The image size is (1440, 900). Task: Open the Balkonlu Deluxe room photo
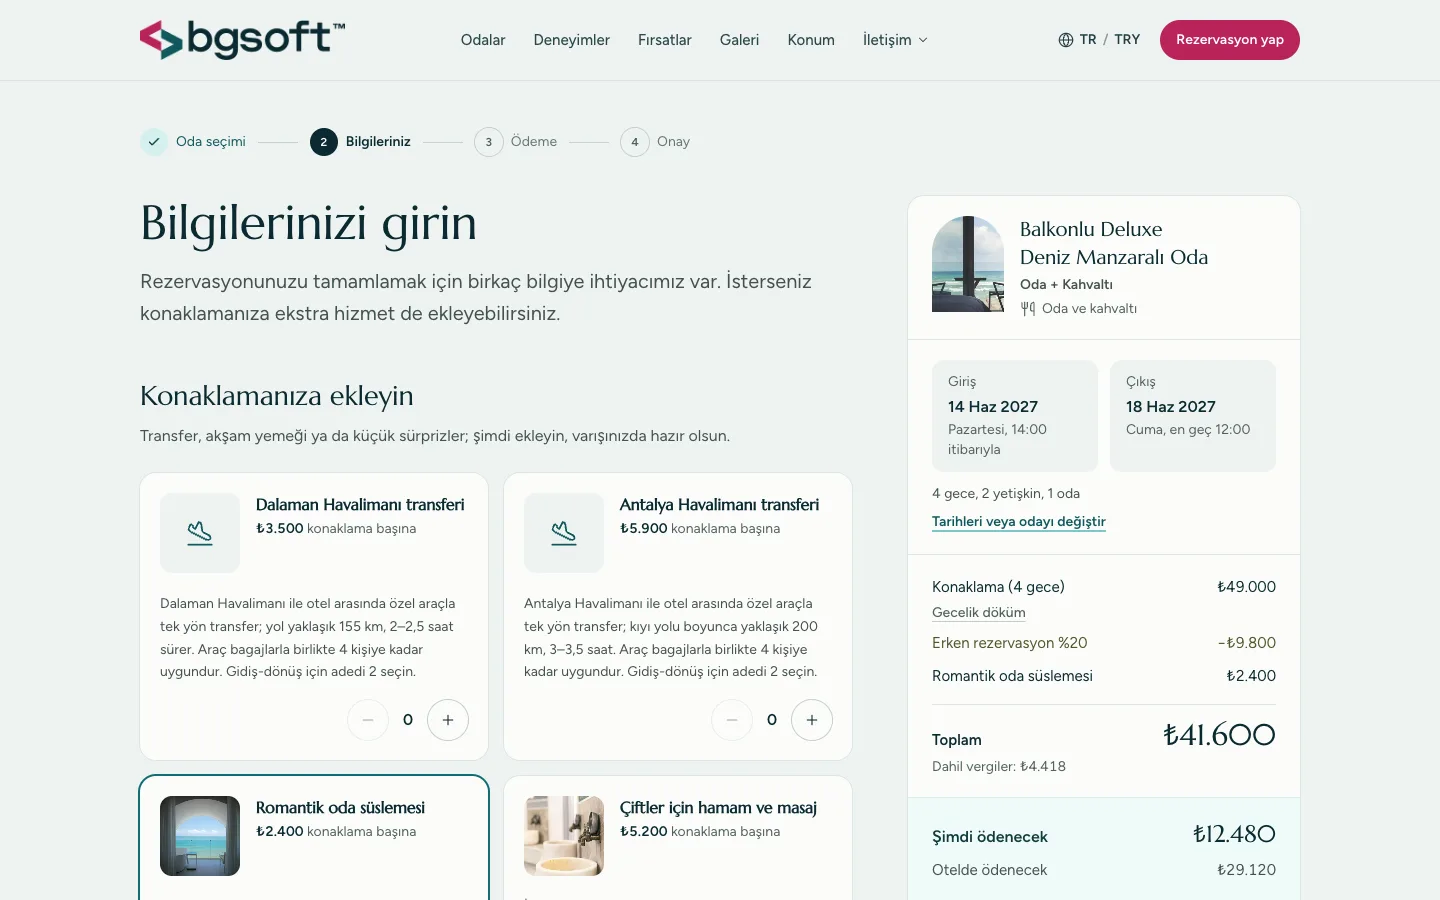(968, 264)
